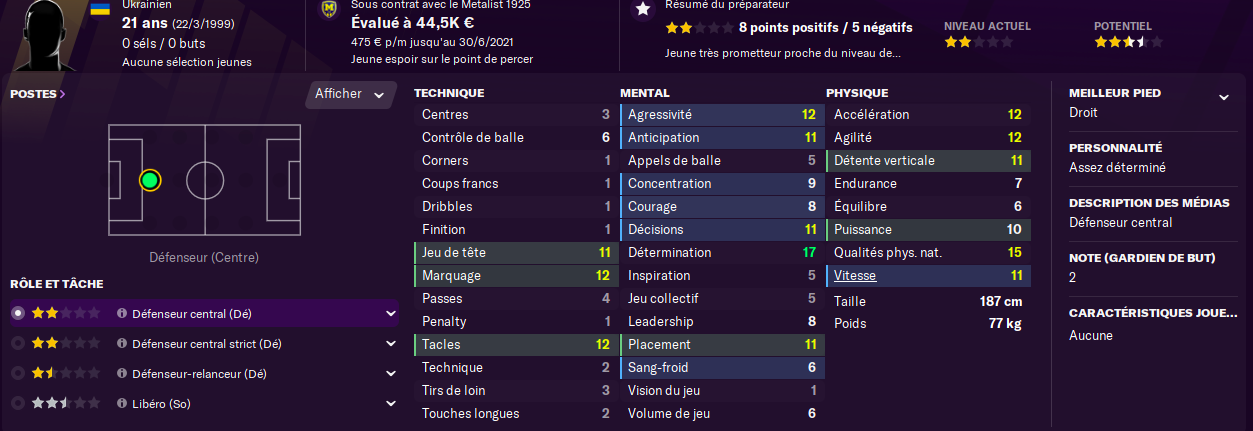The image size is (1253, 431).
Task: Click the star icon beside Résumé du préparateur
Action: tap(643, 9)
